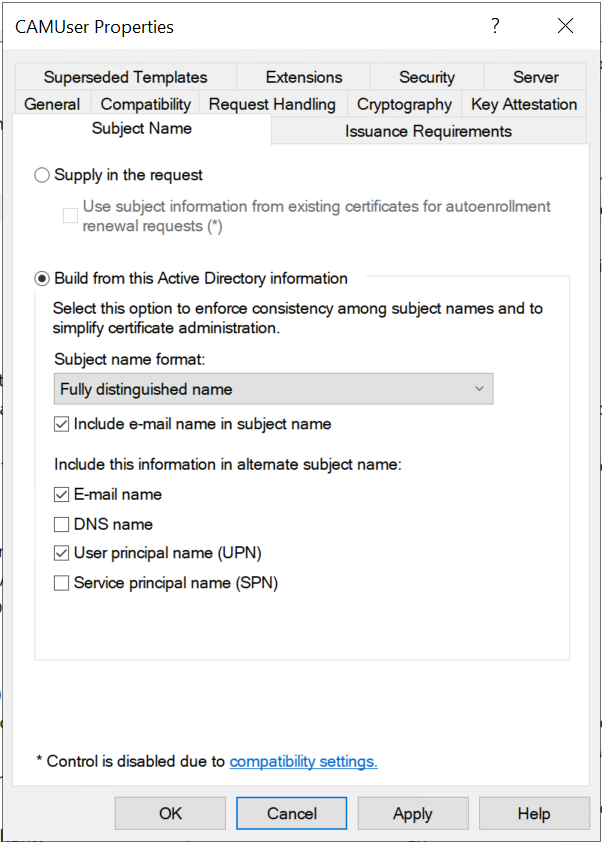Open the Compatibility tab
This screenshot has height=842, width=602.
click(x=146, y=104)
